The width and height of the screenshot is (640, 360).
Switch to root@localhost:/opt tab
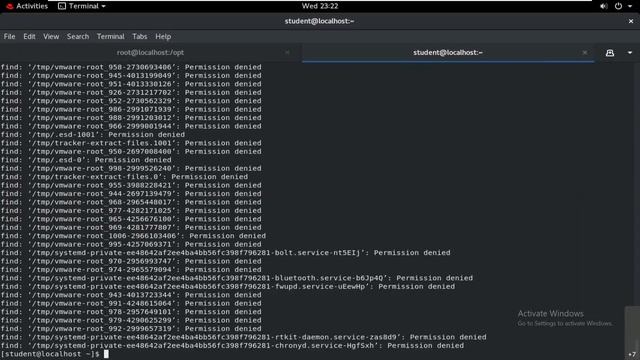pos(150,53)
